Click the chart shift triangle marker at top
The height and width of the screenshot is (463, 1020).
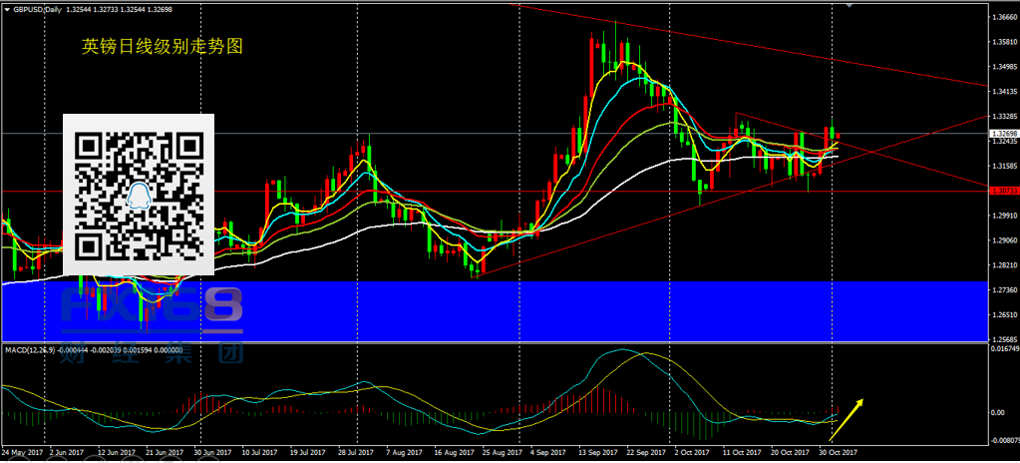[850, 6]
